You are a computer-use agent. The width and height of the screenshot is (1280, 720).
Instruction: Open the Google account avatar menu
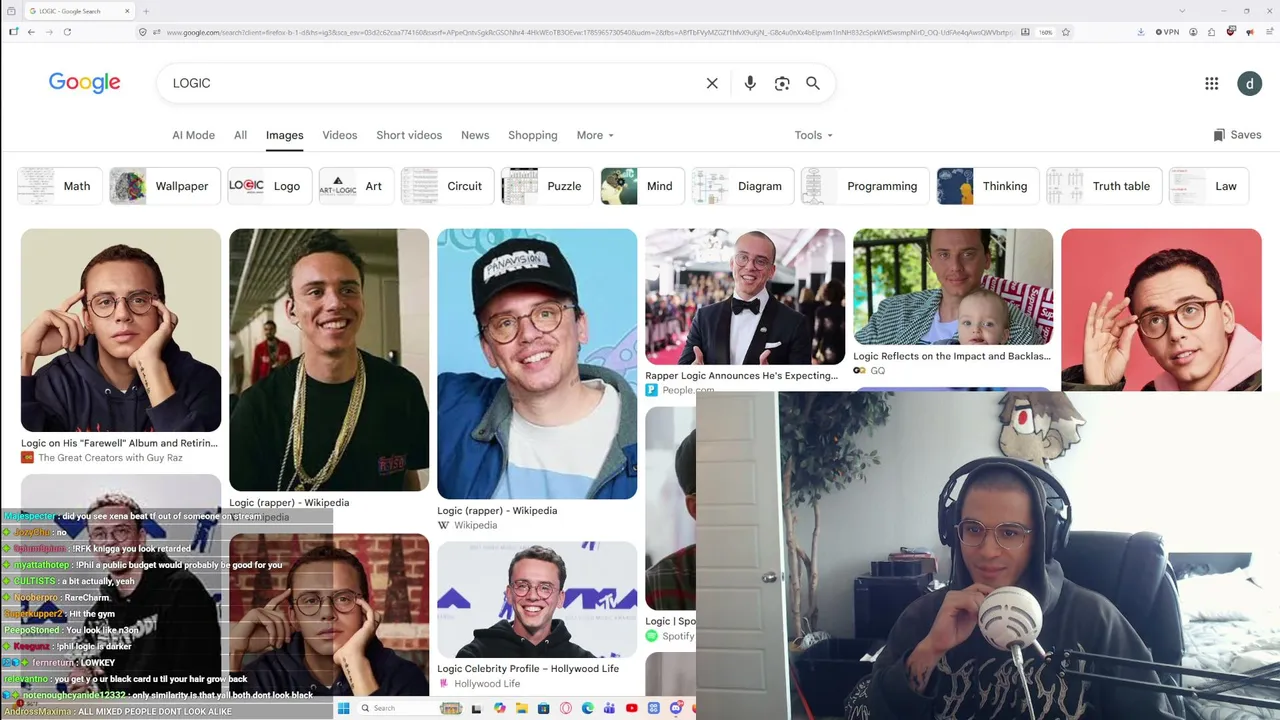point(1249,84)
